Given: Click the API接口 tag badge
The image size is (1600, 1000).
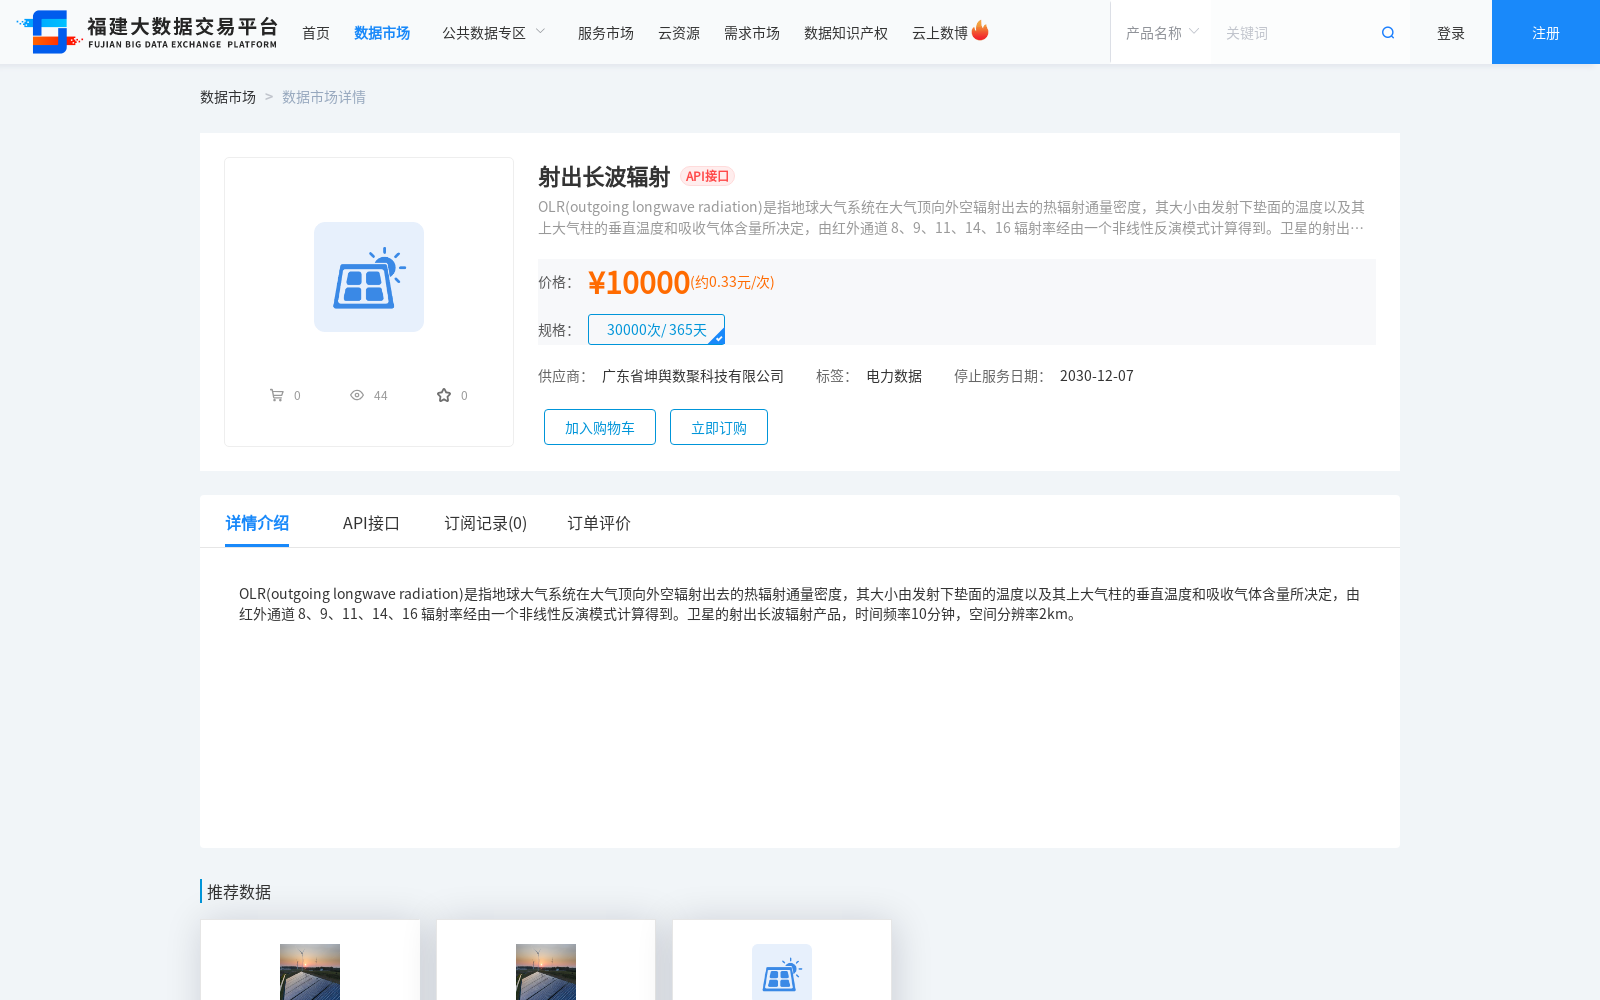Looking at the screenshot, I should (x=707, y=176).
